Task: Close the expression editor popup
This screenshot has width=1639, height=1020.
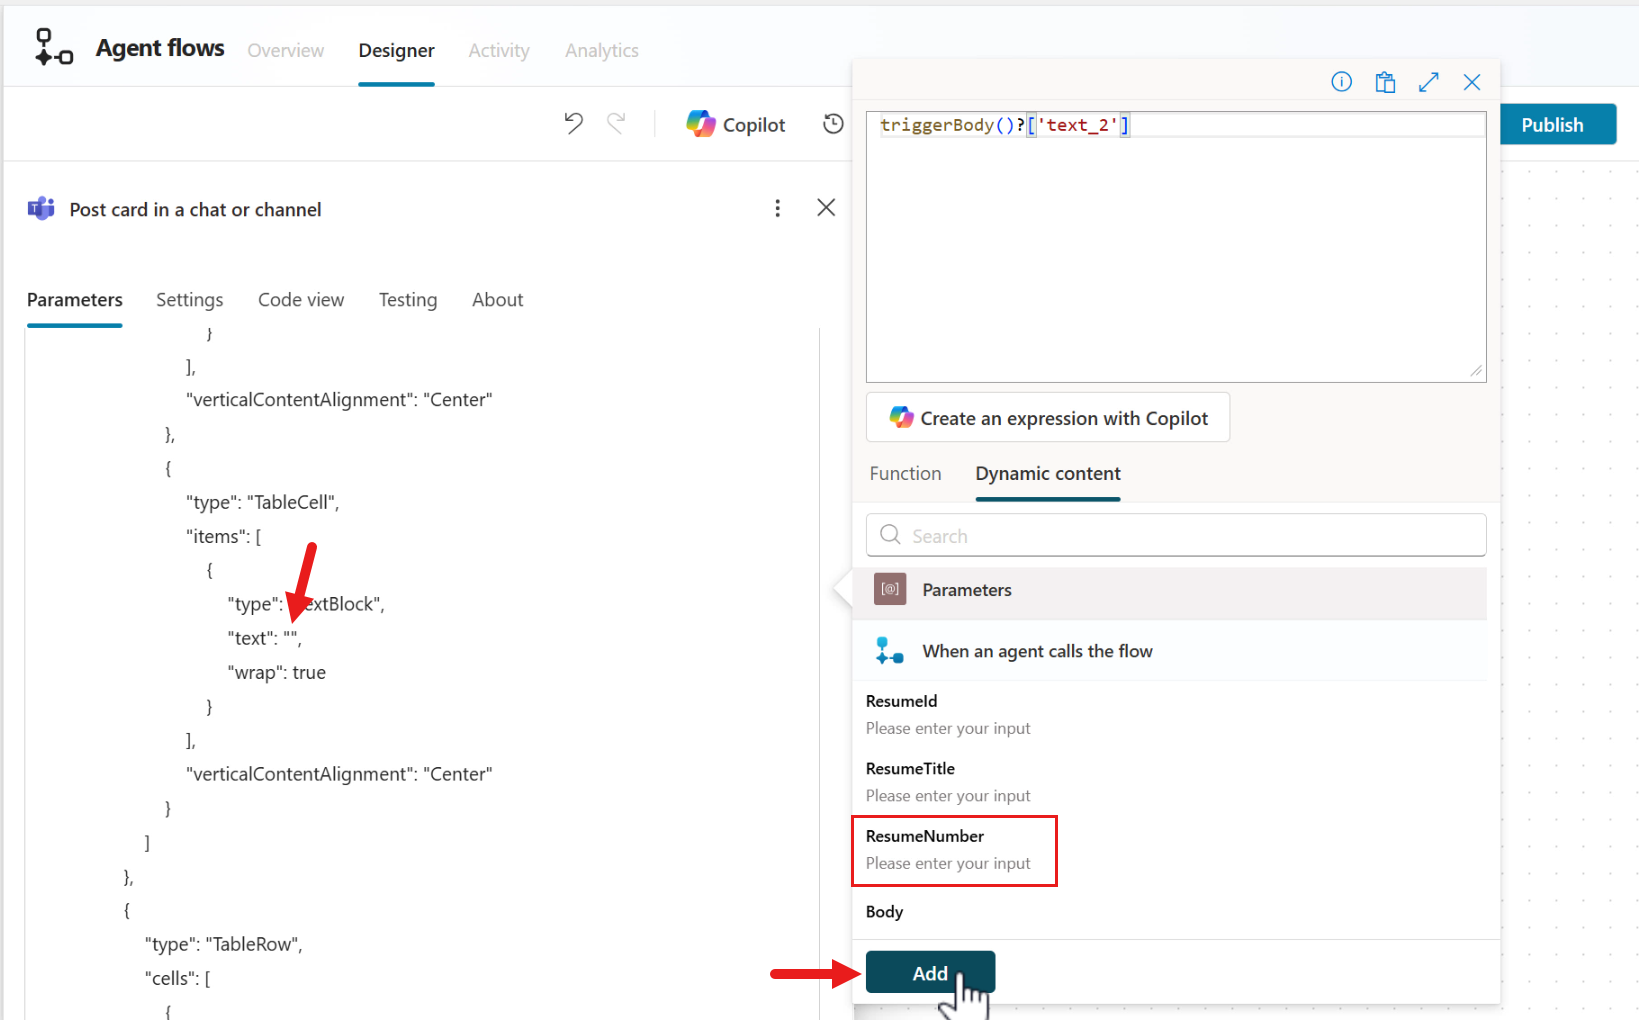Action: click(x=1471, y=82)
